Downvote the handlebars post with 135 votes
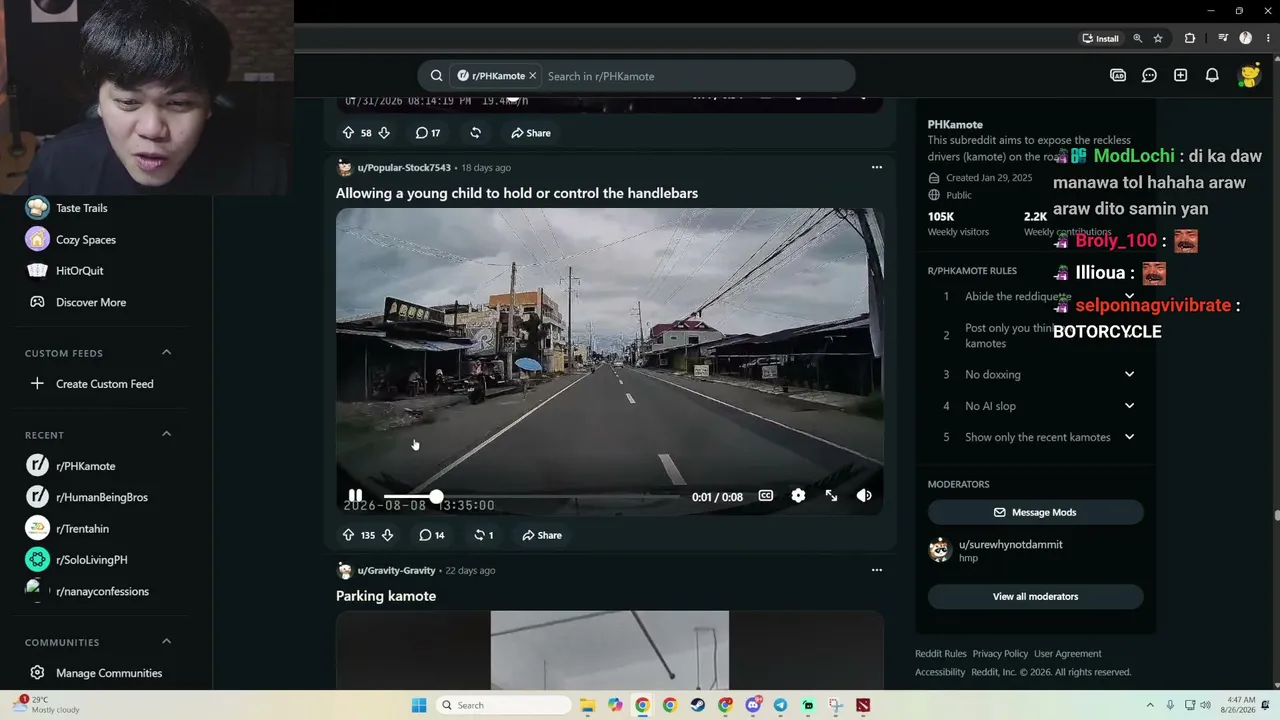1280x720 pixels. point(387,535)
